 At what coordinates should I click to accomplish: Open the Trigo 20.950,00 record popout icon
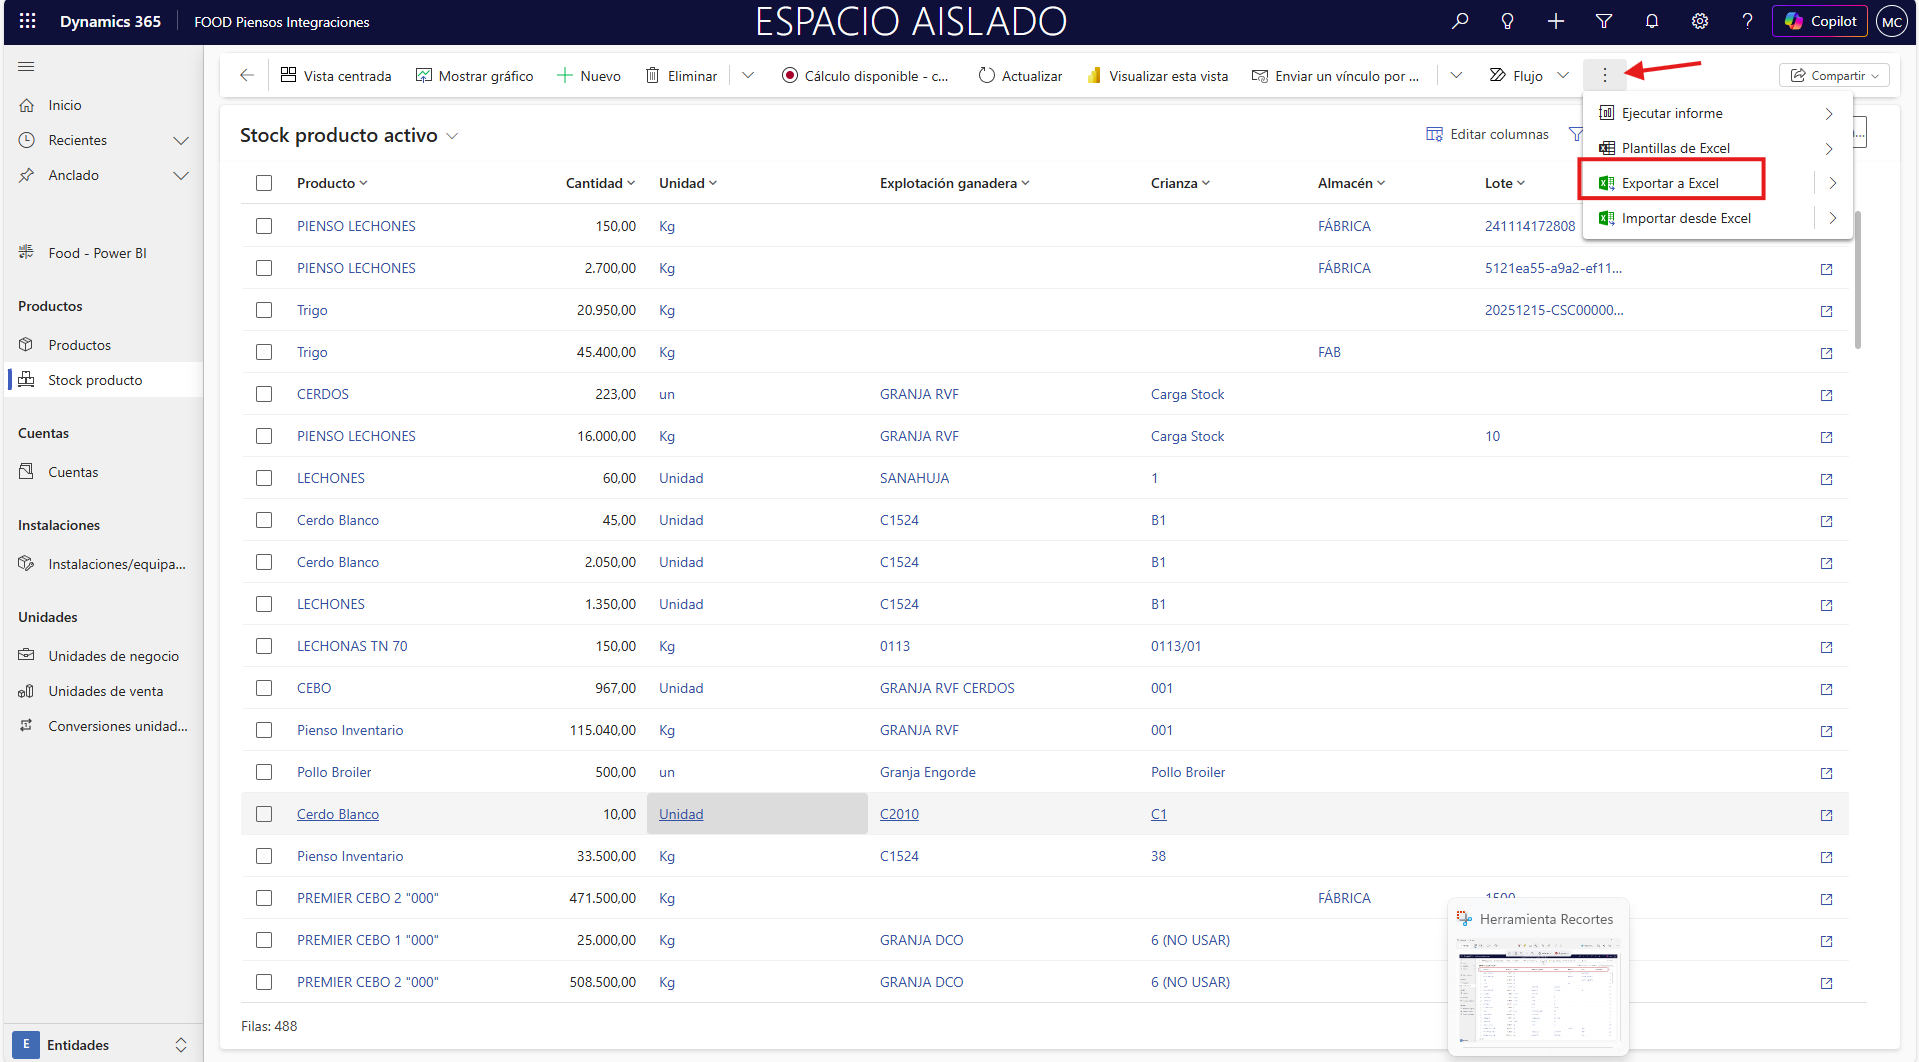[1826, 311]
